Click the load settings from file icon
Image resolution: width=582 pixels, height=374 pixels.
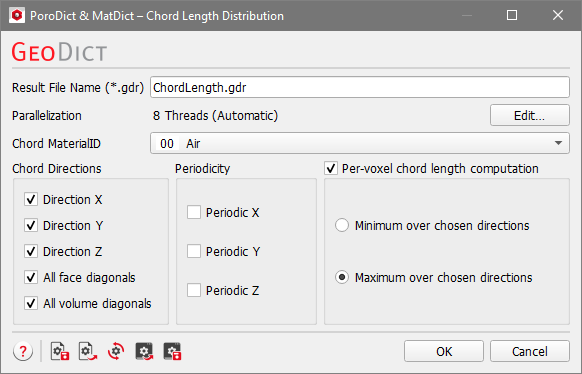coord(88,351)
